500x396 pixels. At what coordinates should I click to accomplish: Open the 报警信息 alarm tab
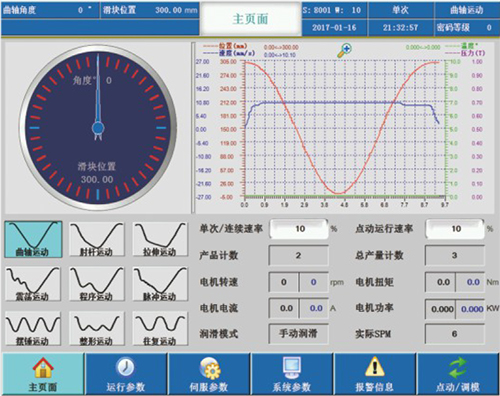(375, 374)
